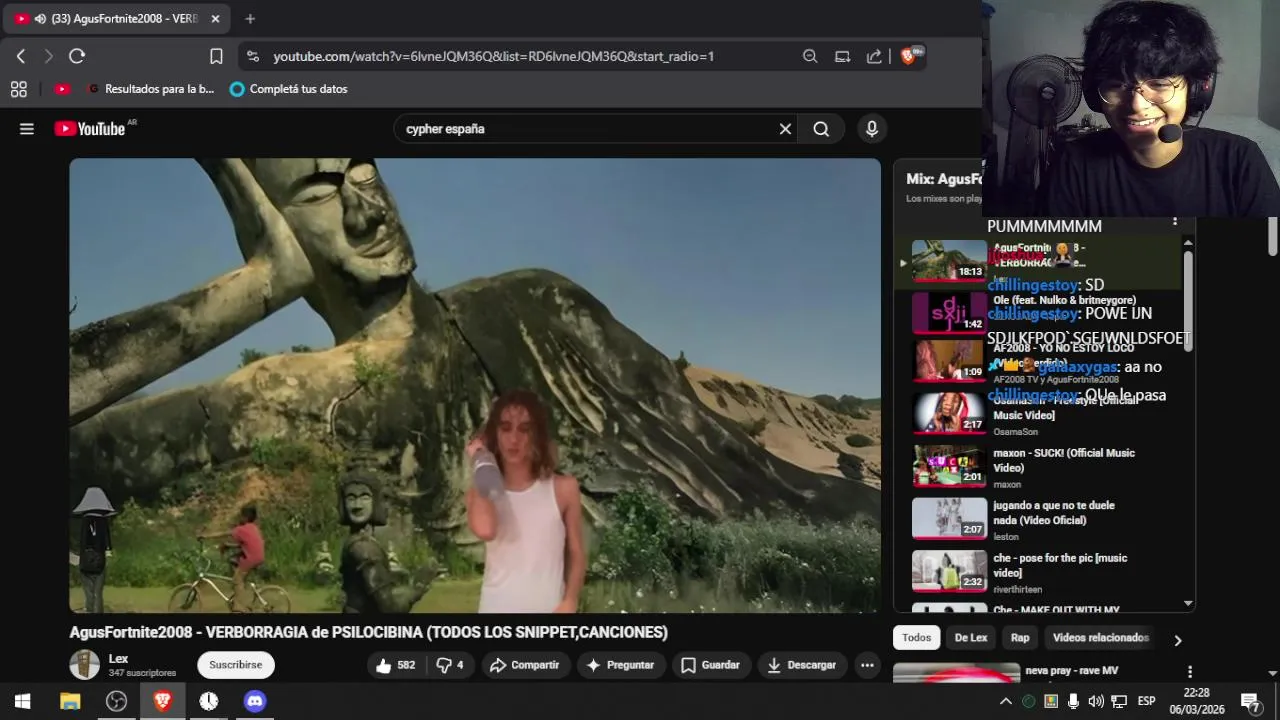This screenshot has height=720, width=1280.
Task: Select the Rap chip
Action: (x=1020, y=638)
